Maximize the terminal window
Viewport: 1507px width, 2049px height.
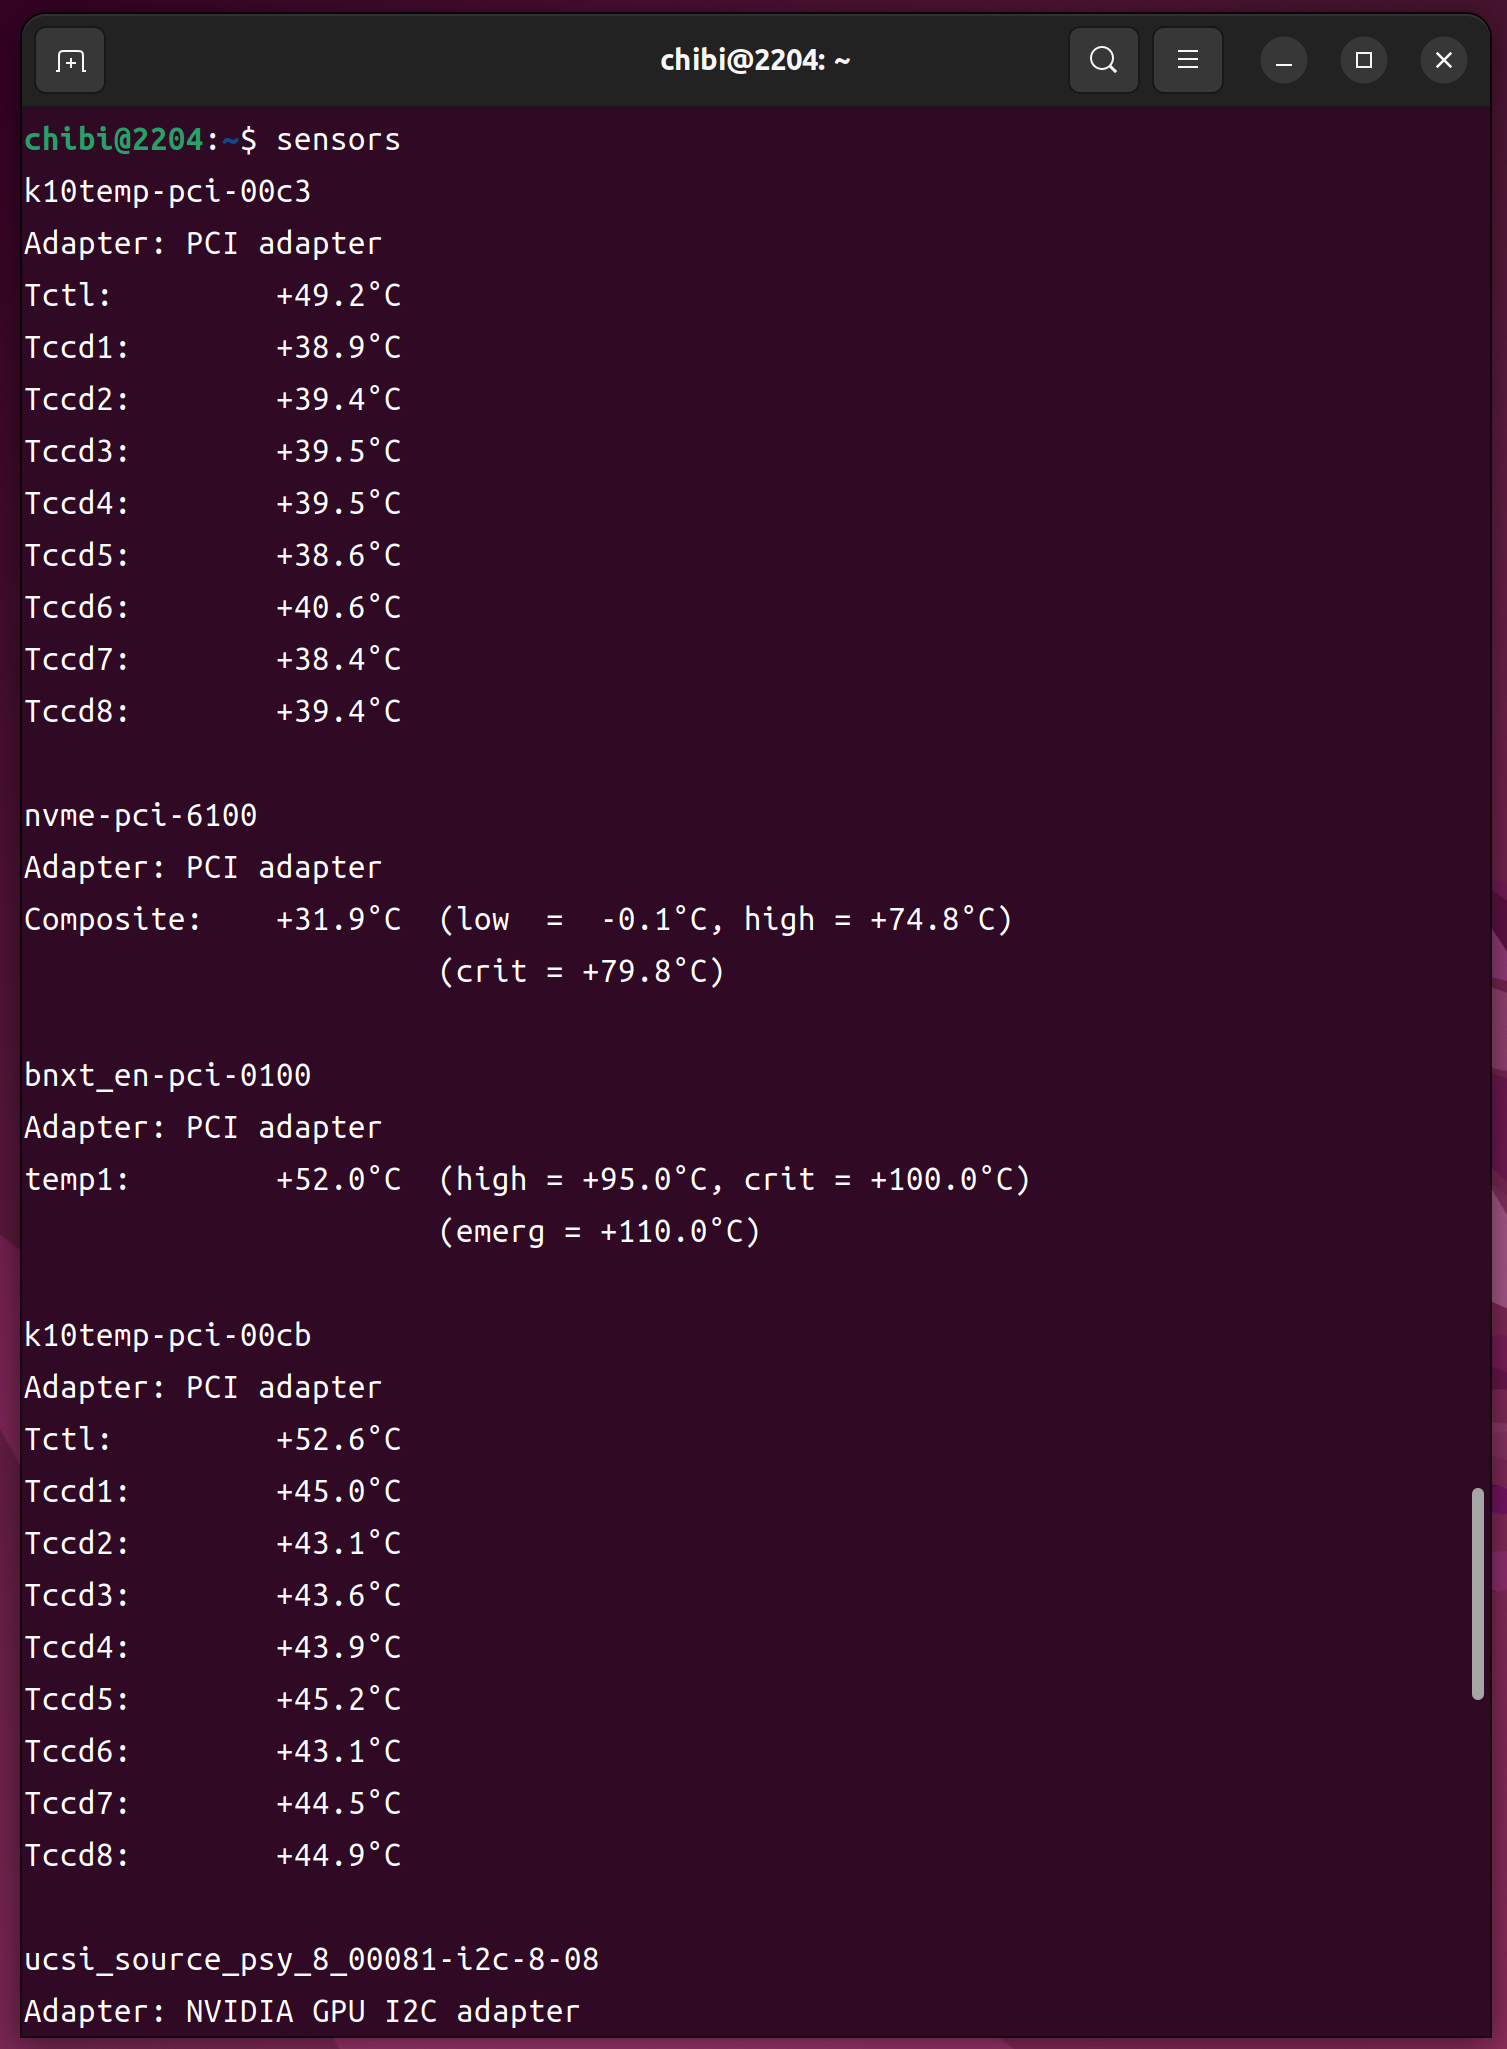pyautogui.click(x=1363, y=61)
